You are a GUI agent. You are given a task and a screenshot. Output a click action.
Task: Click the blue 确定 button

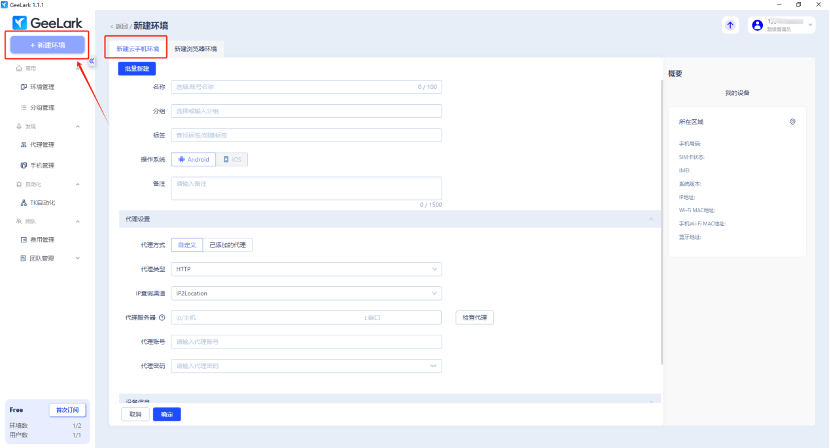click(x=166, y=414)
